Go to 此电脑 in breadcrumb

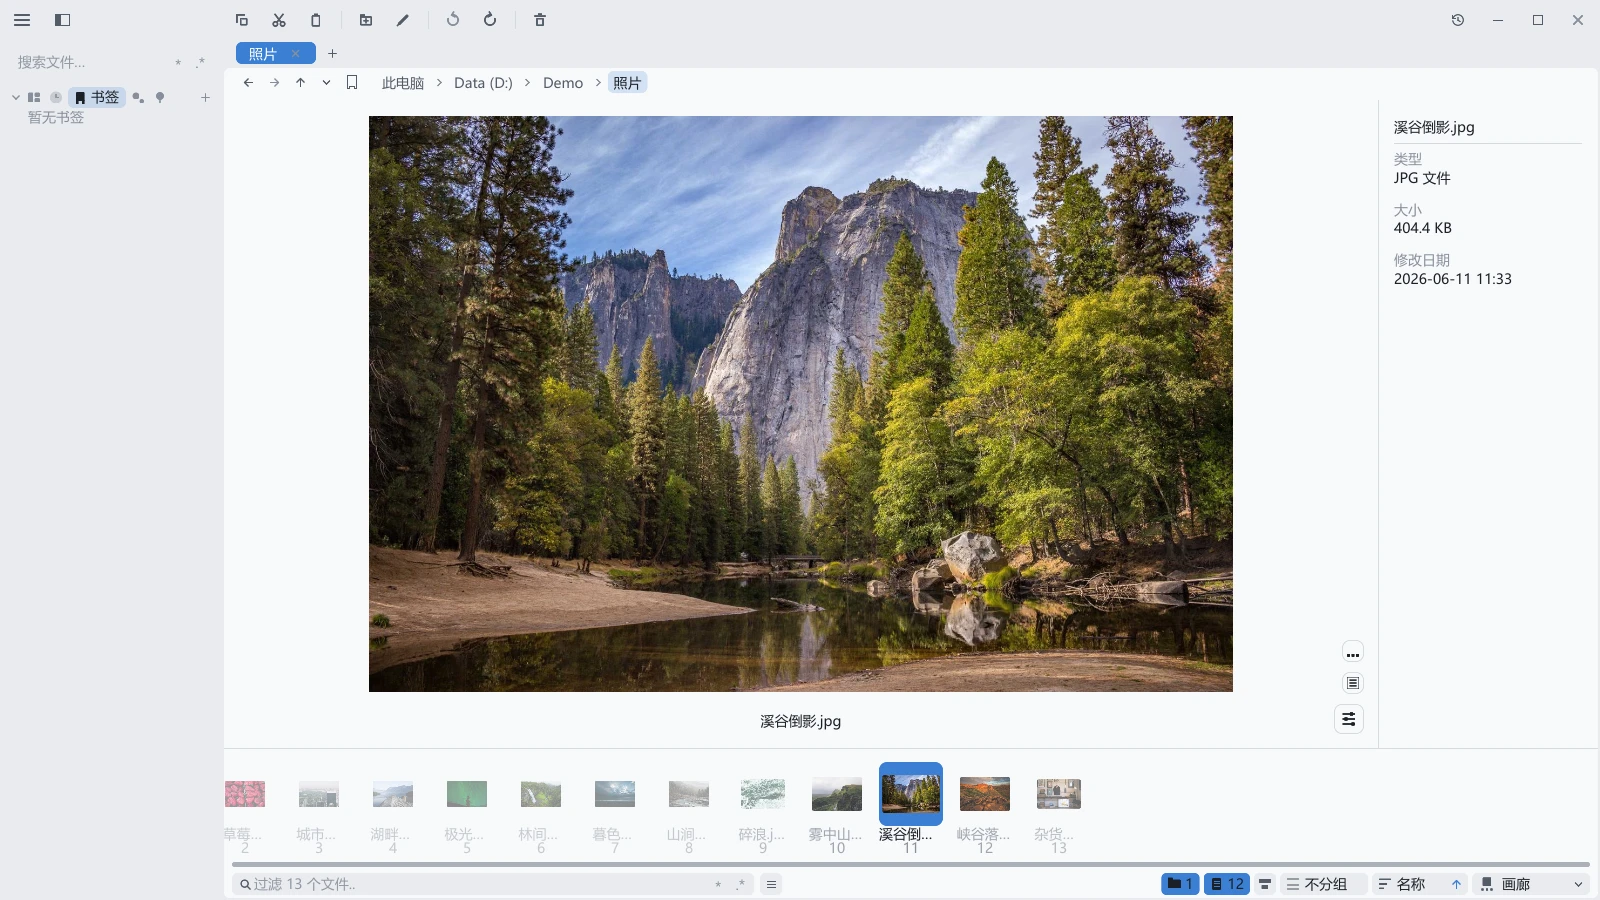pyautogui.click(x=403, y=83)
